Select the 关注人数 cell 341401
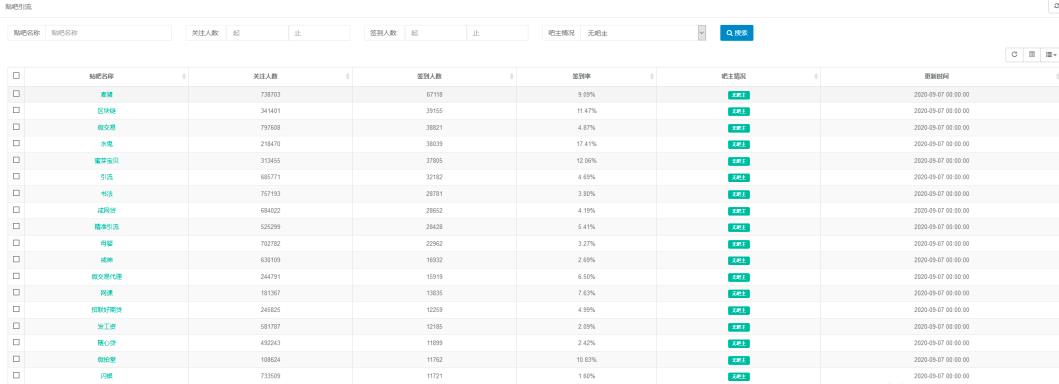1059x384 pixels. click(270, 111)
